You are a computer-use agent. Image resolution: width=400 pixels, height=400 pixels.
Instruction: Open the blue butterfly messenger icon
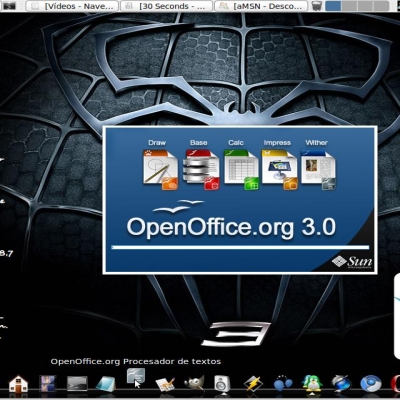coord(283,384)
